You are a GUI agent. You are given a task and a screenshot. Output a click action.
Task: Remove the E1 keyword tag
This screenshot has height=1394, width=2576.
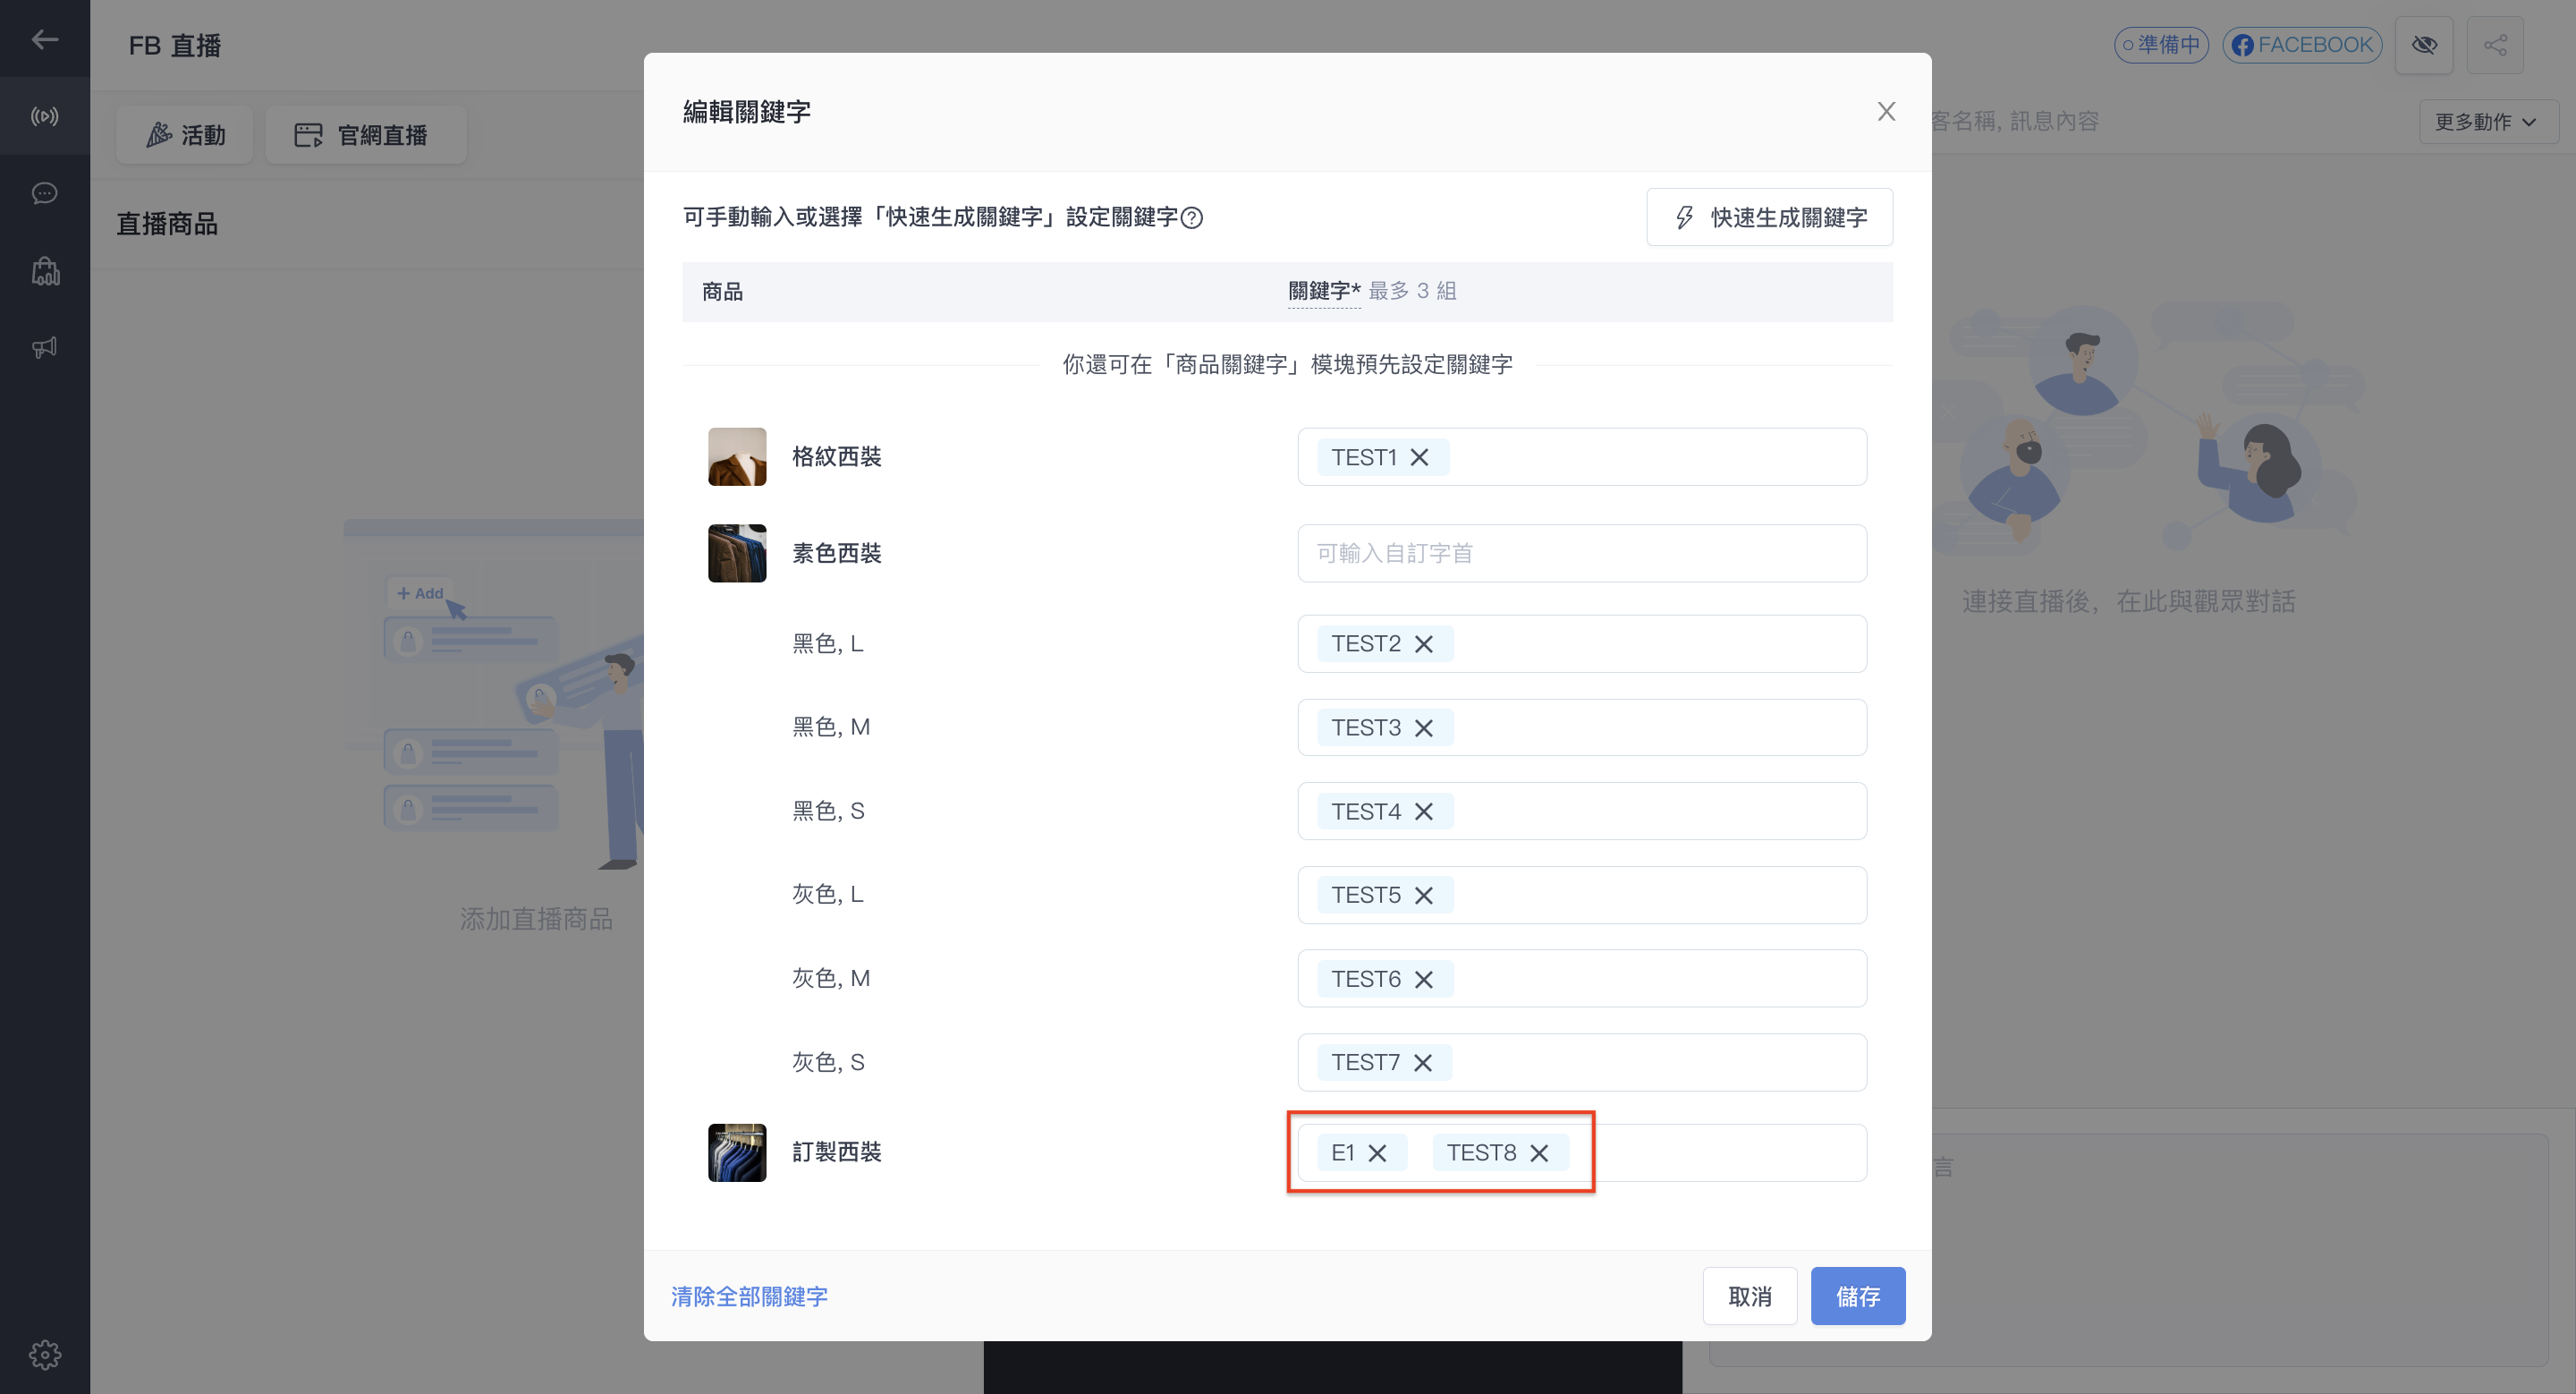1377,1153
